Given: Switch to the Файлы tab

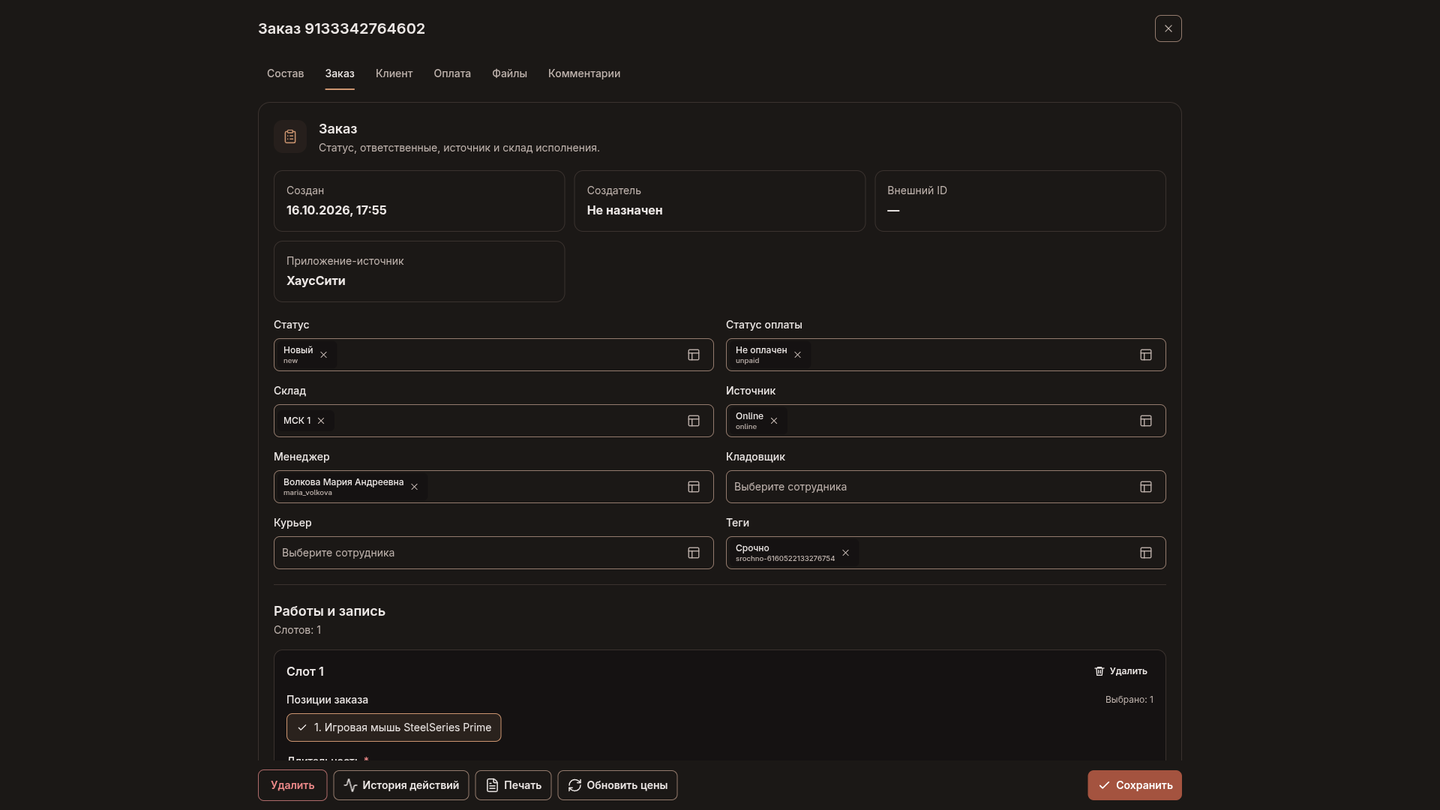Looking at the screenshot, I should coord(509,73).
